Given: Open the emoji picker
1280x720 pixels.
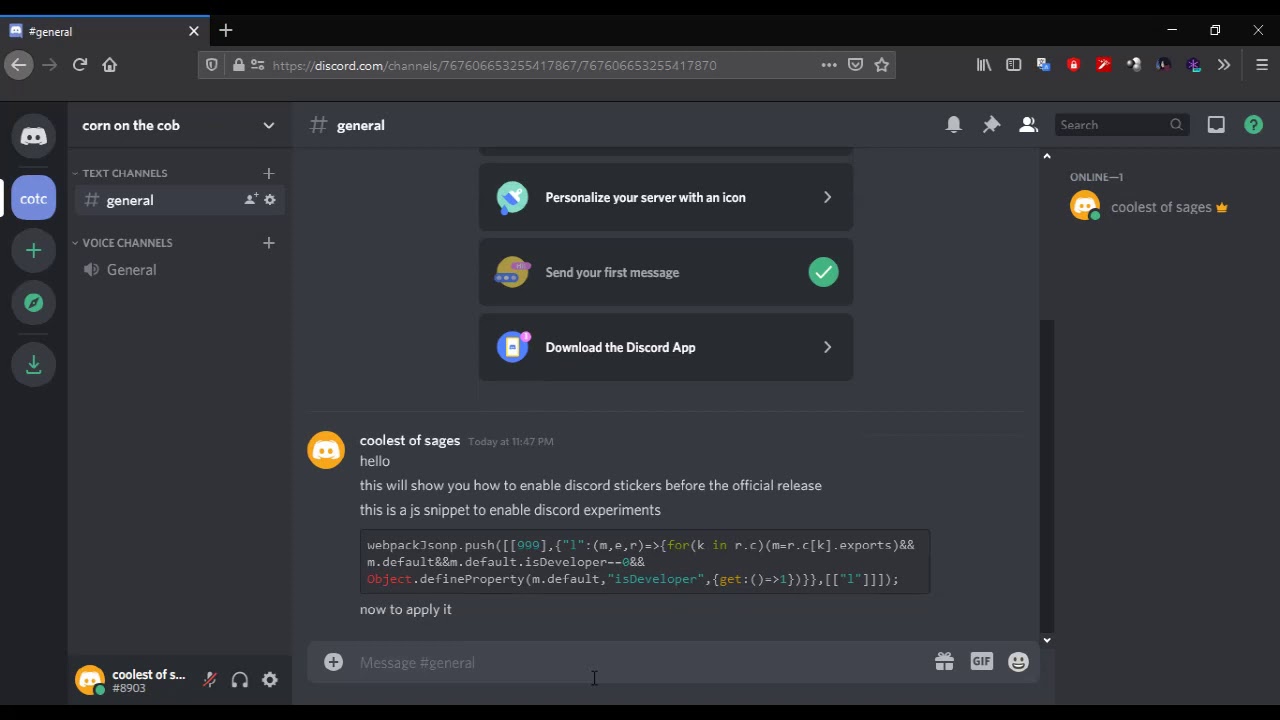Looking at the screenshot, I should pos(1018,661).
